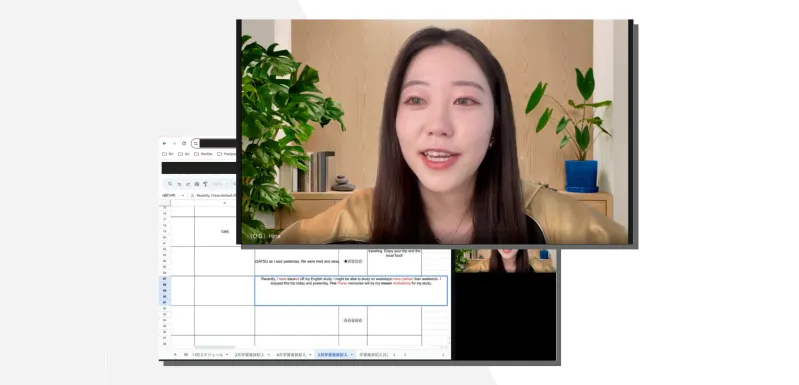Reload the page with the refresh icon
799x385 pixels.
pos(184,144)
